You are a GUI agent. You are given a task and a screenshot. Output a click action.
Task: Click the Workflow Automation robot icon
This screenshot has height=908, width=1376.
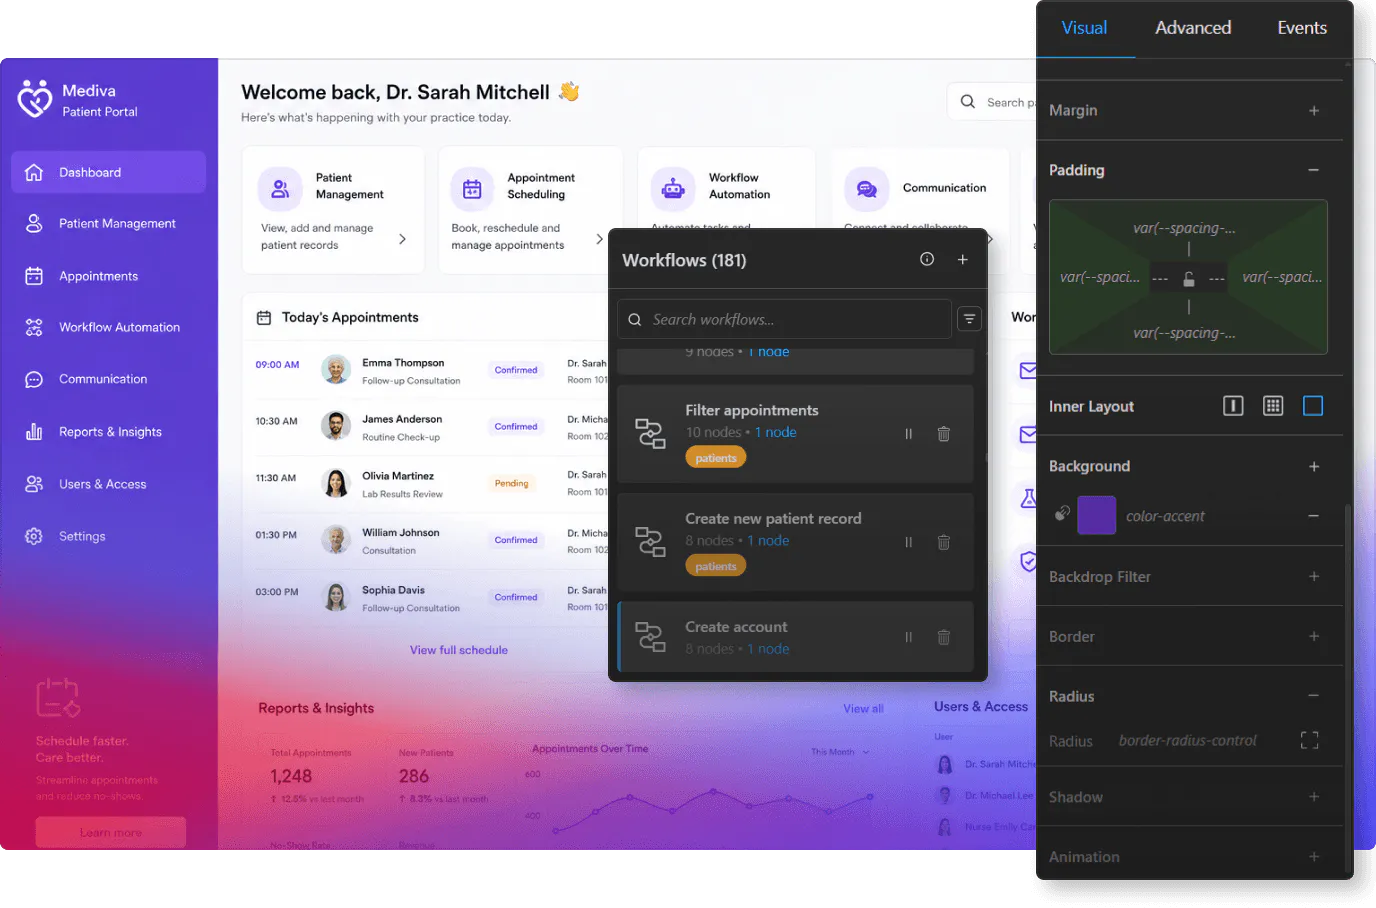673,188
